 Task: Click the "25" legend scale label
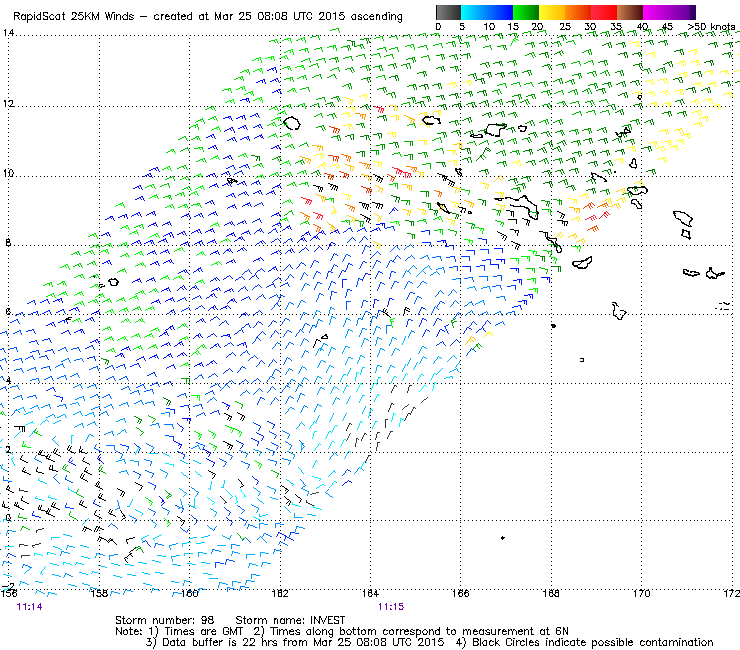(x=565, y=27)
